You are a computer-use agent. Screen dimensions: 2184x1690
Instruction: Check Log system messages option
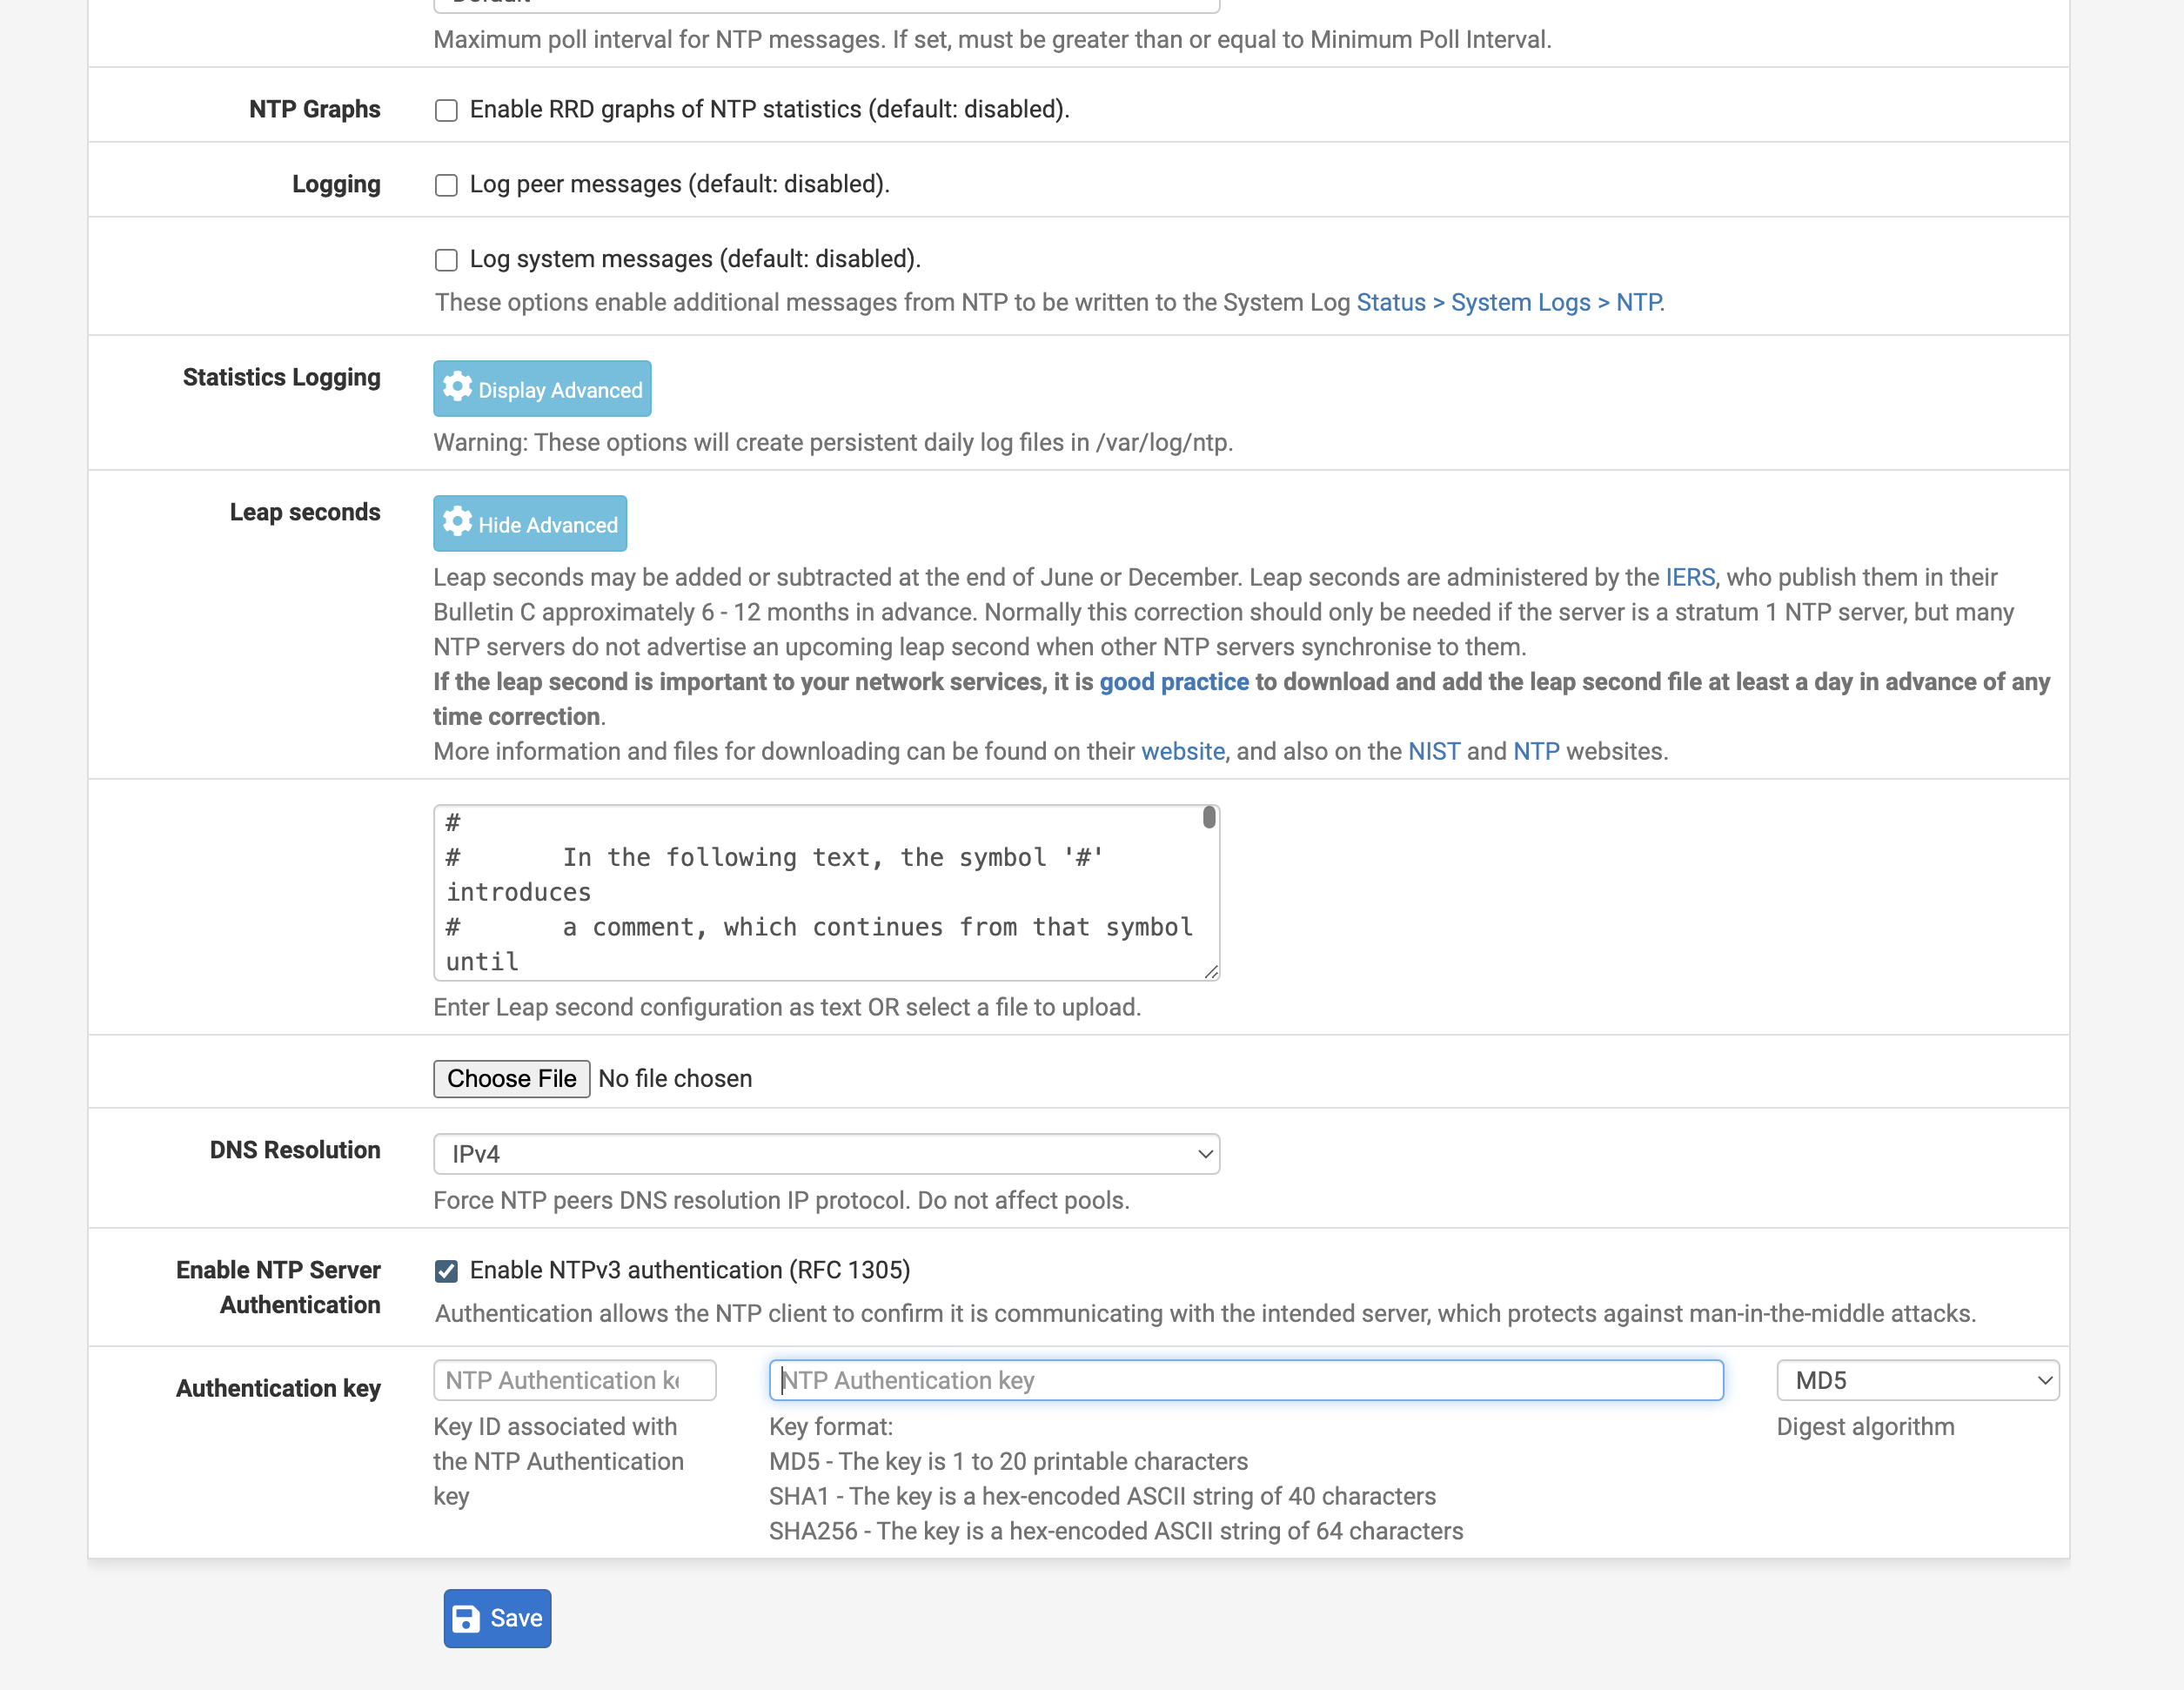446,260
